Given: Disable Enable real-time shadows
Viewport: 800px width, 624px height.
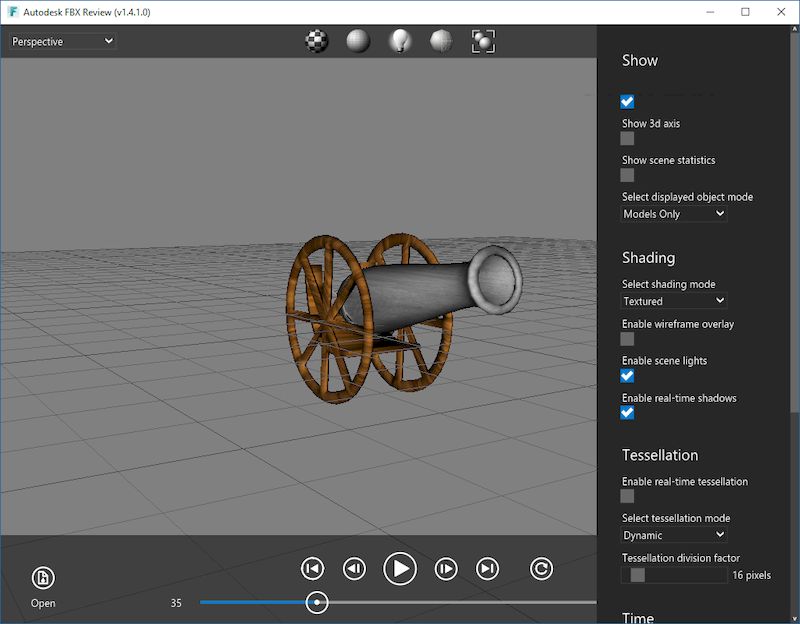Looking at the screenshot, I should click(x=627, y=412).
